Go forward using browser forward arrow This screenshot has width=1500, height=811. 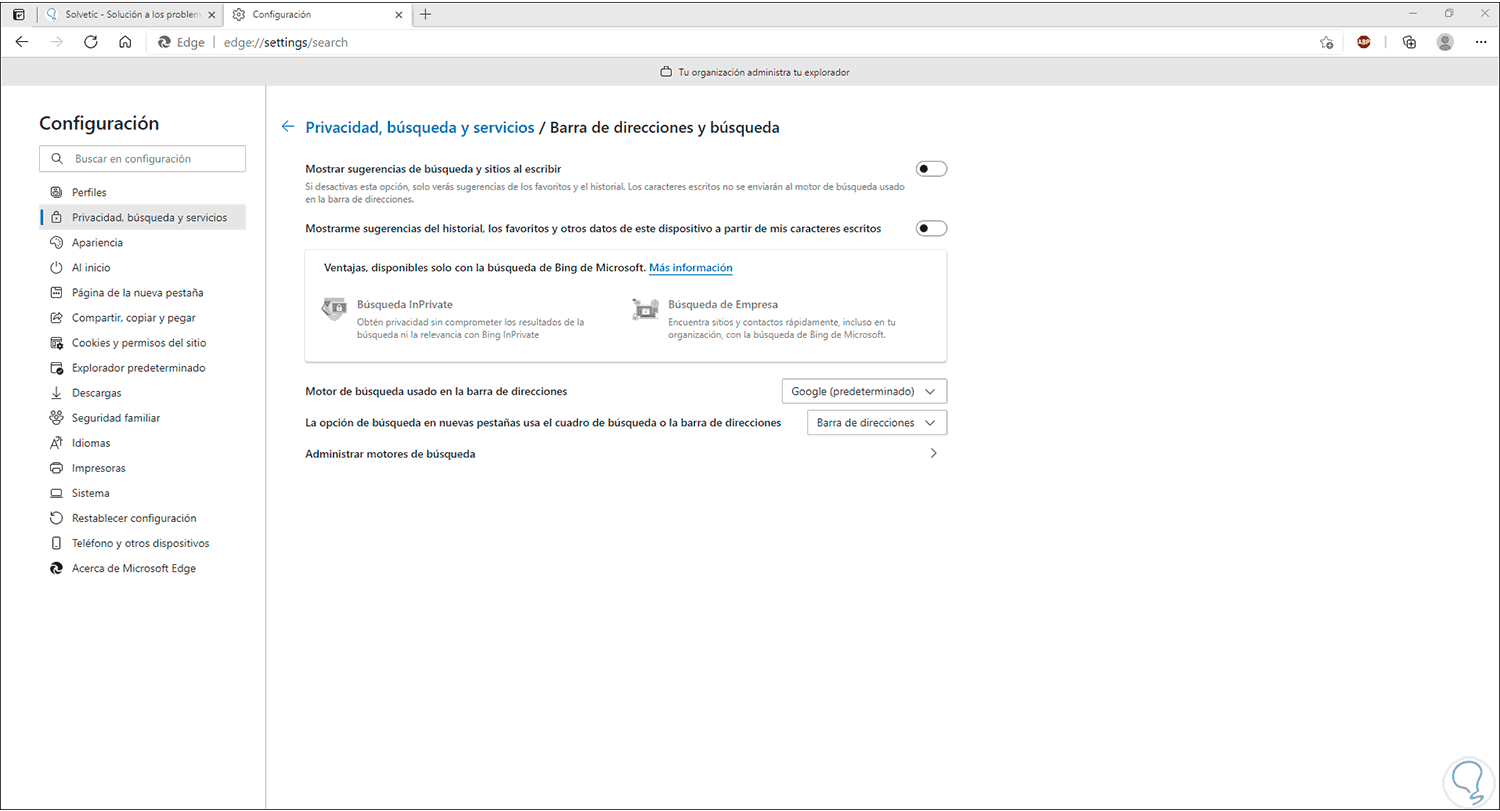pyautogui.click(x=57, y=42)
